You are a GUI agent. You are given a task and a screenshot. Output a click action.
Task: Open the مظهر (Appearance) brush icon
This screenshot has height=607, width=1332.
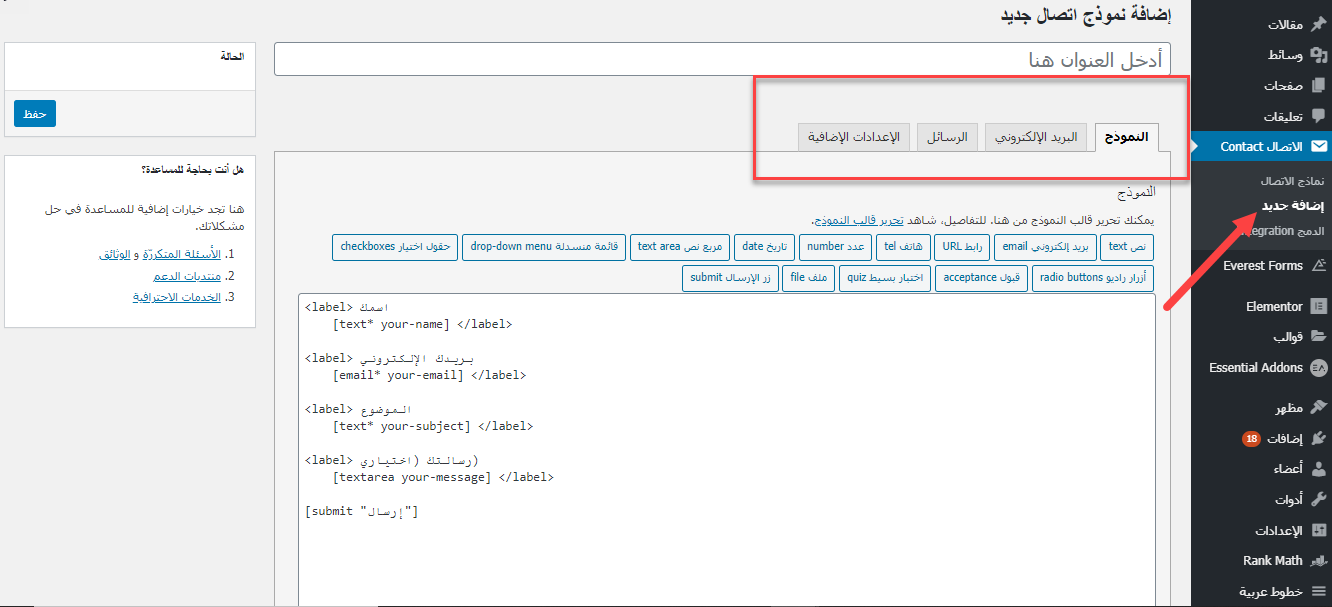click(x=1319, y=408)
